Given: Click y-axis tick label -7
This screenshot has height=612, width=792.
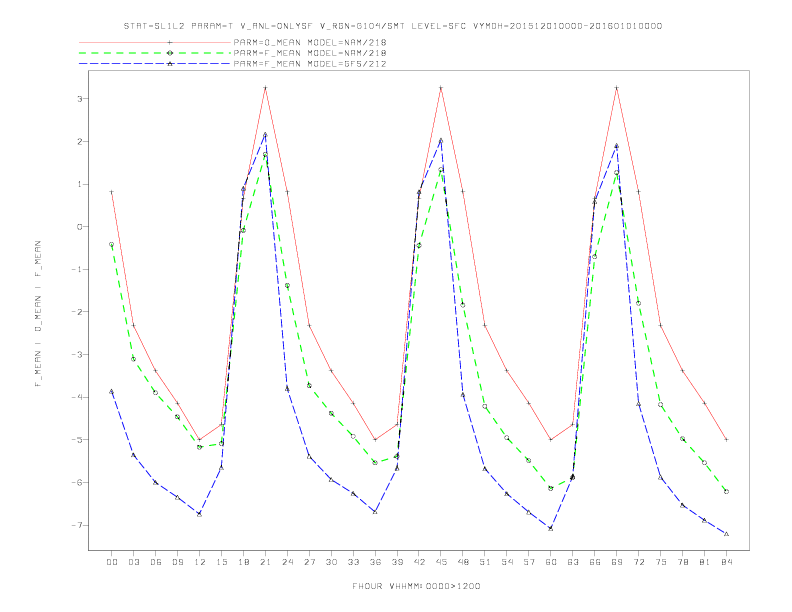Looking at the screenshot, I should pos(77,525).
